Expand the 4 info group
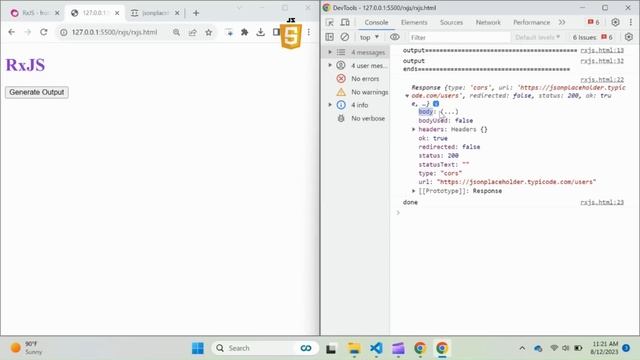The height and width of the screenshot is (360, 640). click(x=329, y=105)
